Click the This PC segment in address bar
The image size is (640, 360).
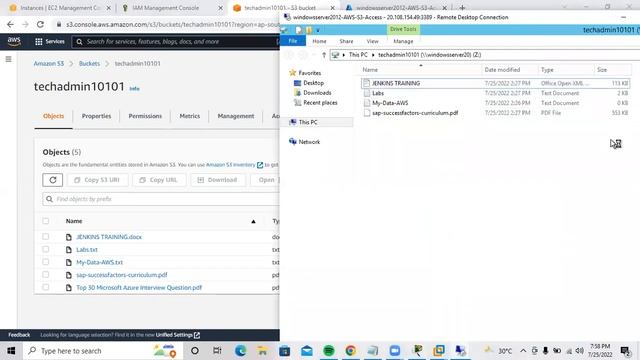click(358, 55)
